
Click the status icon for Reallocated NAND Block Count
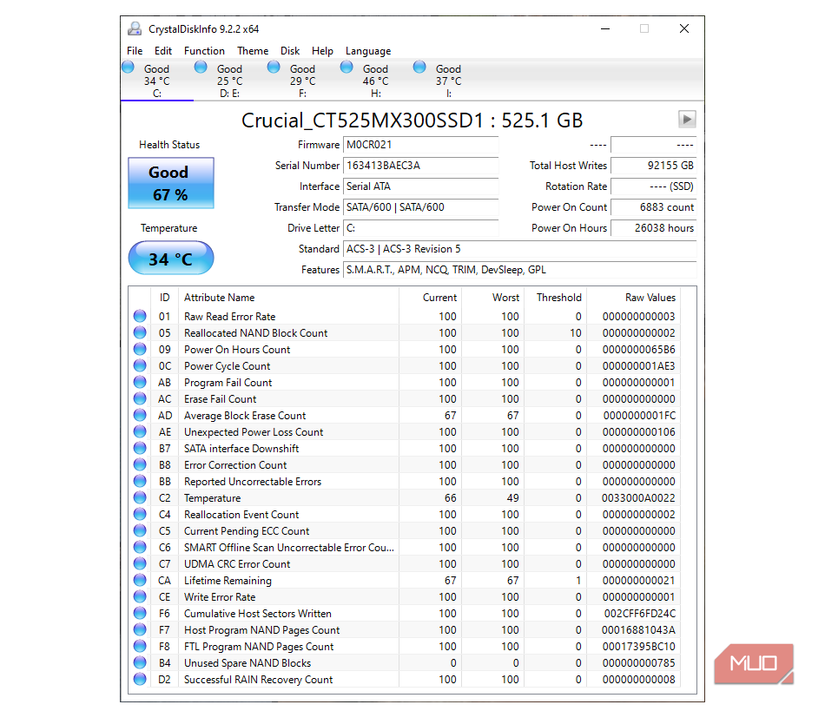140,332
